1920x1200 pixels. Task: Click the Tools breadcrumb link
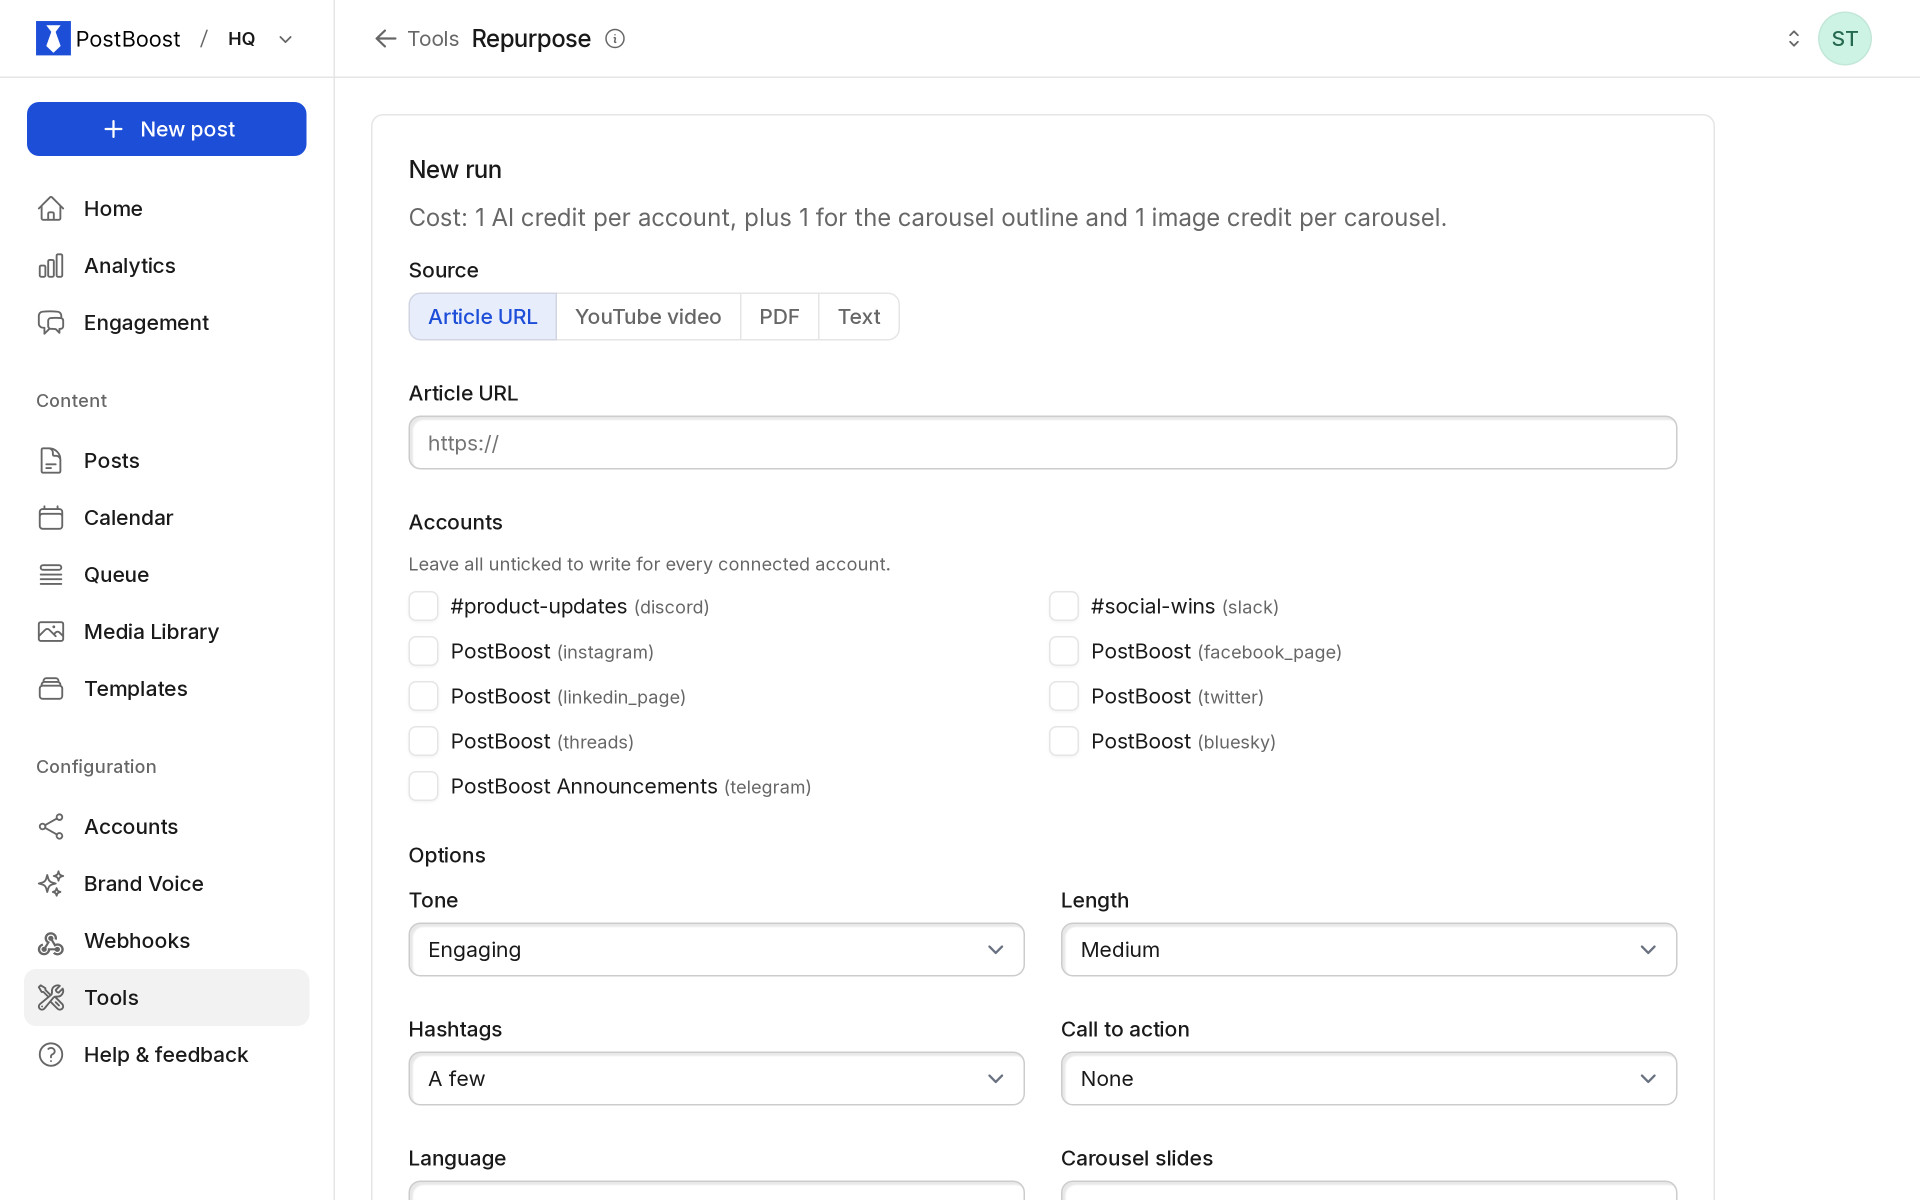[x=433, y=38]
